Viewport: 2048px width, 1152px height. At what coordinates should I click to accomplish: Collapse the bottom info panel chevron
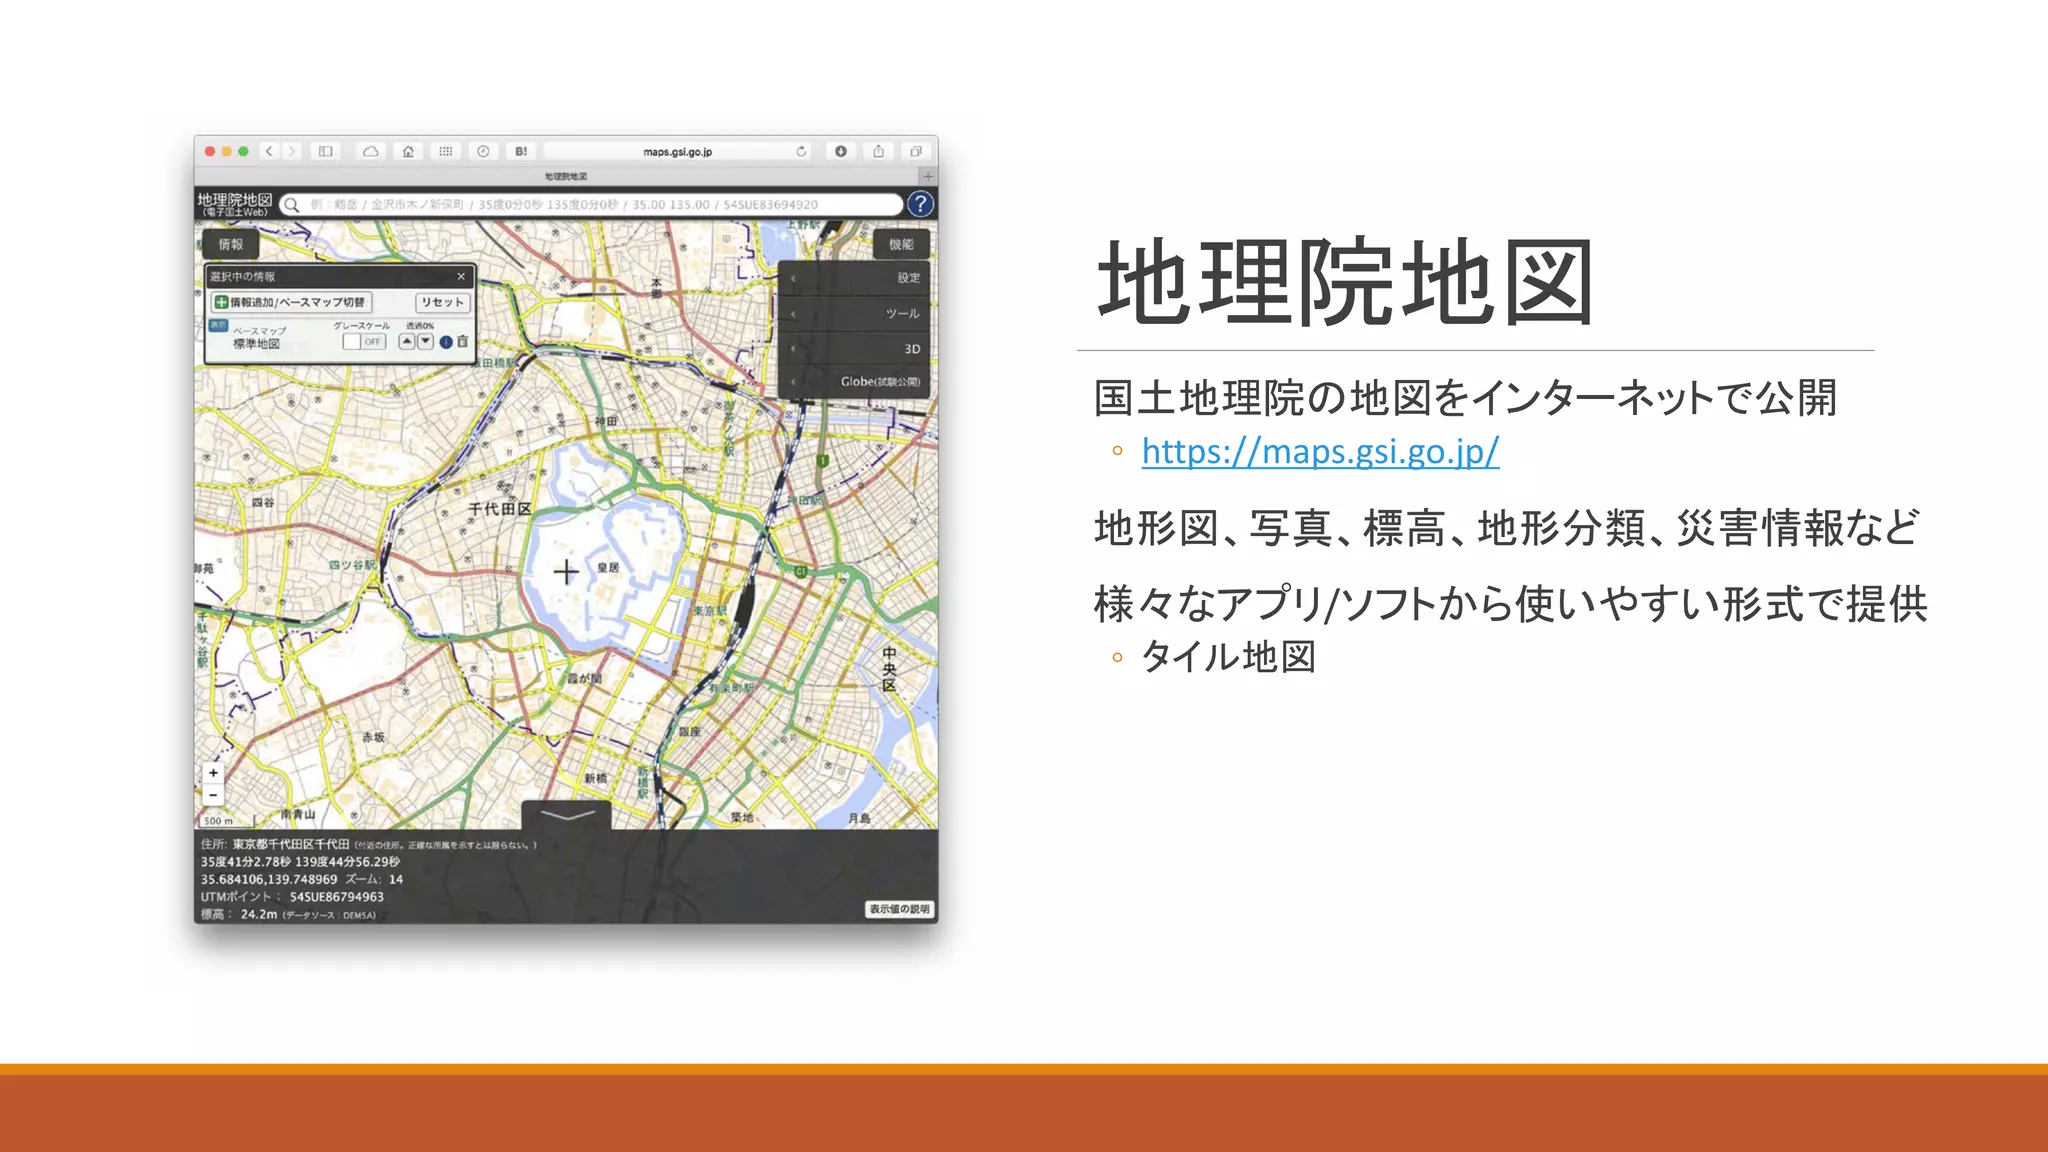click(567, 815)
